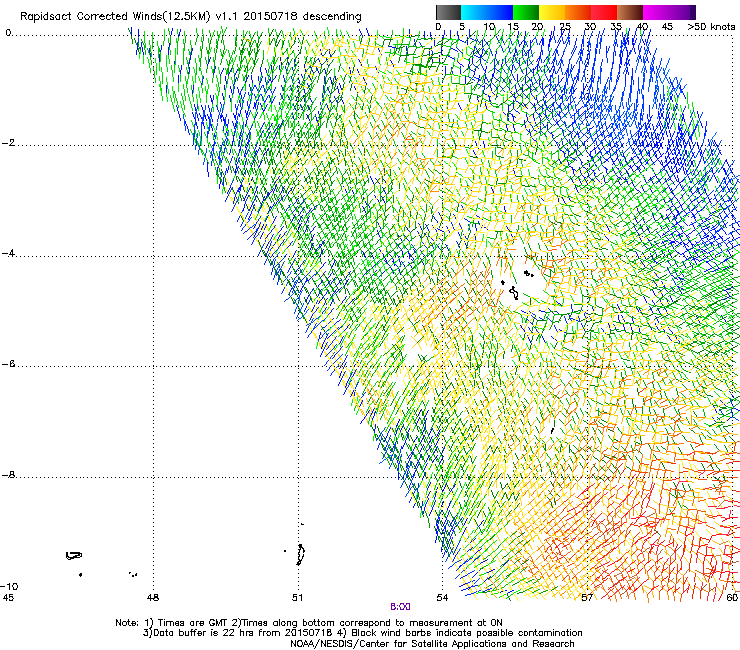Screen dimensions: 740x650
Task: Click the island outline near longitude 46.5
Action: (x=74, y=556)
